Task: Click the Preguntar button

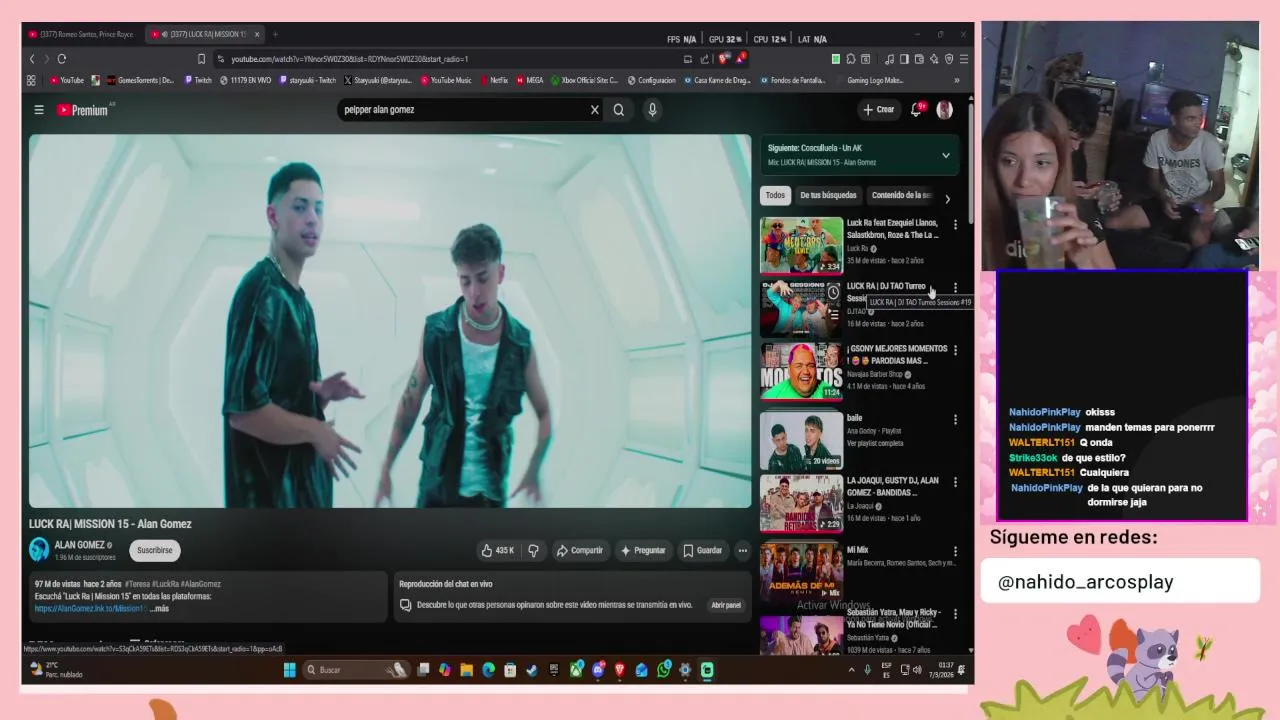Action: 642,550
